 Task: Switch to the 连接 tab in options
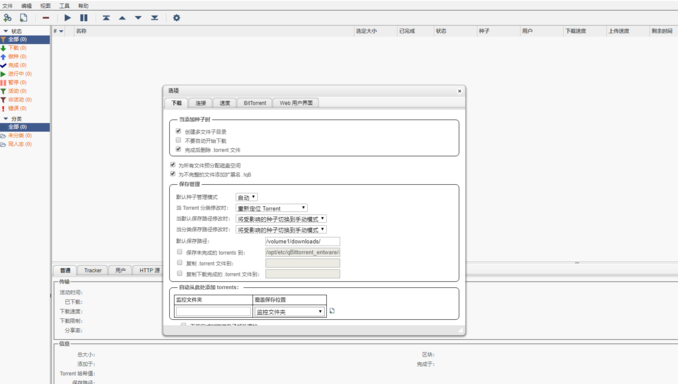[201, 103]
